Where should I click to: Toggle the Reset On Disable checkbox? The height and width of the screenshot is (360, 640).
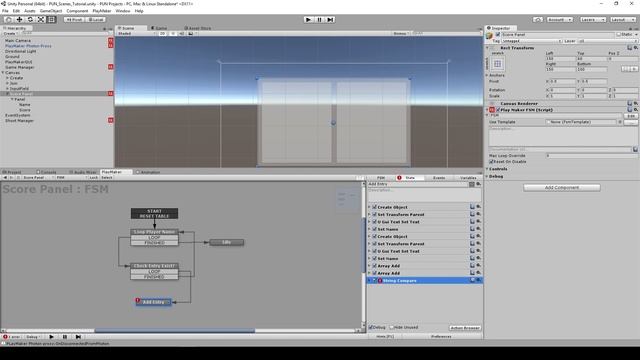tap(491, 162)
